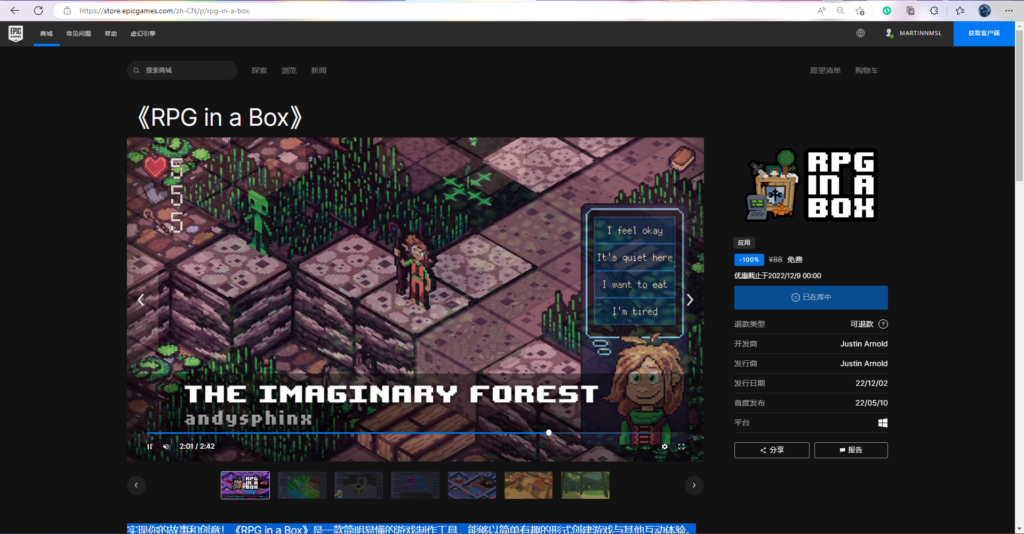Go to the 新闻 news tab

pyautogui.click(x=319, y=71)
